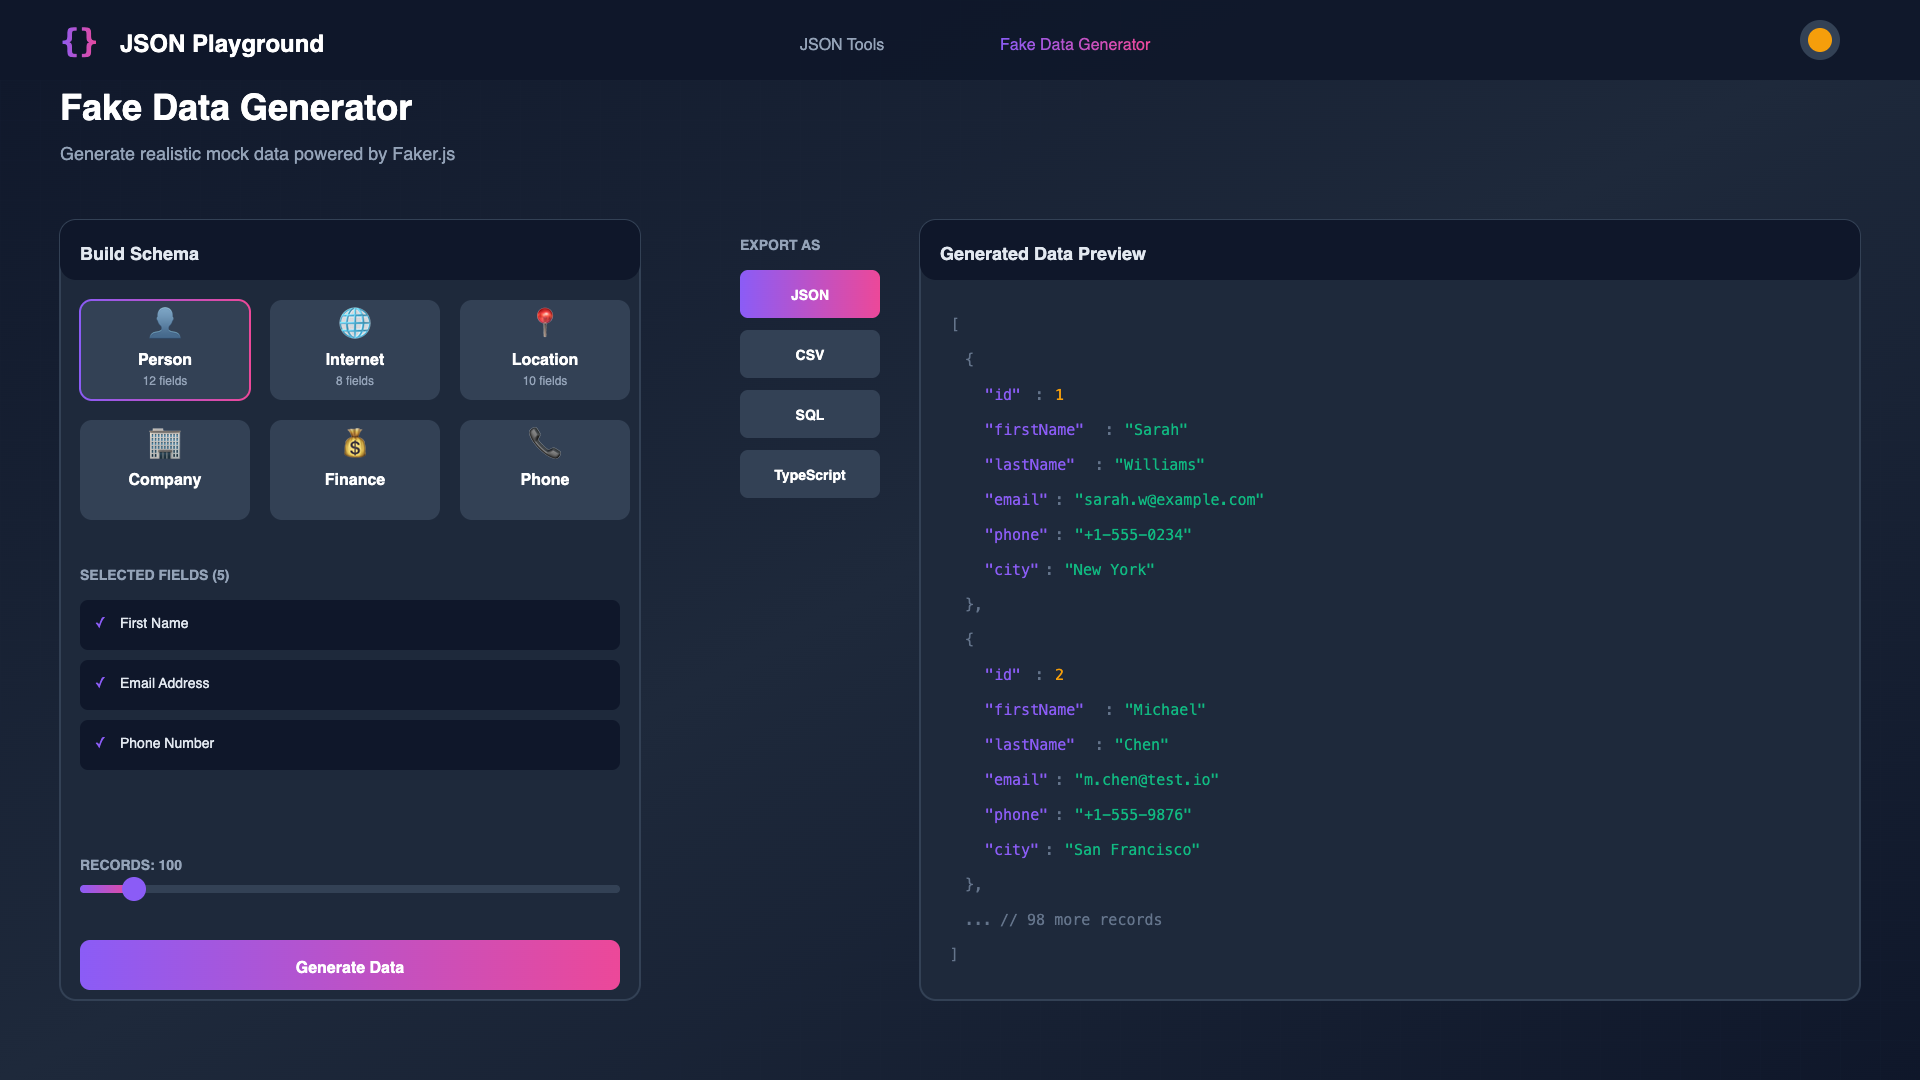Click the JSON Playground braces logo
This screenshot has width=1920, height=1080.
pyautogui.click(x=79, y=42)
